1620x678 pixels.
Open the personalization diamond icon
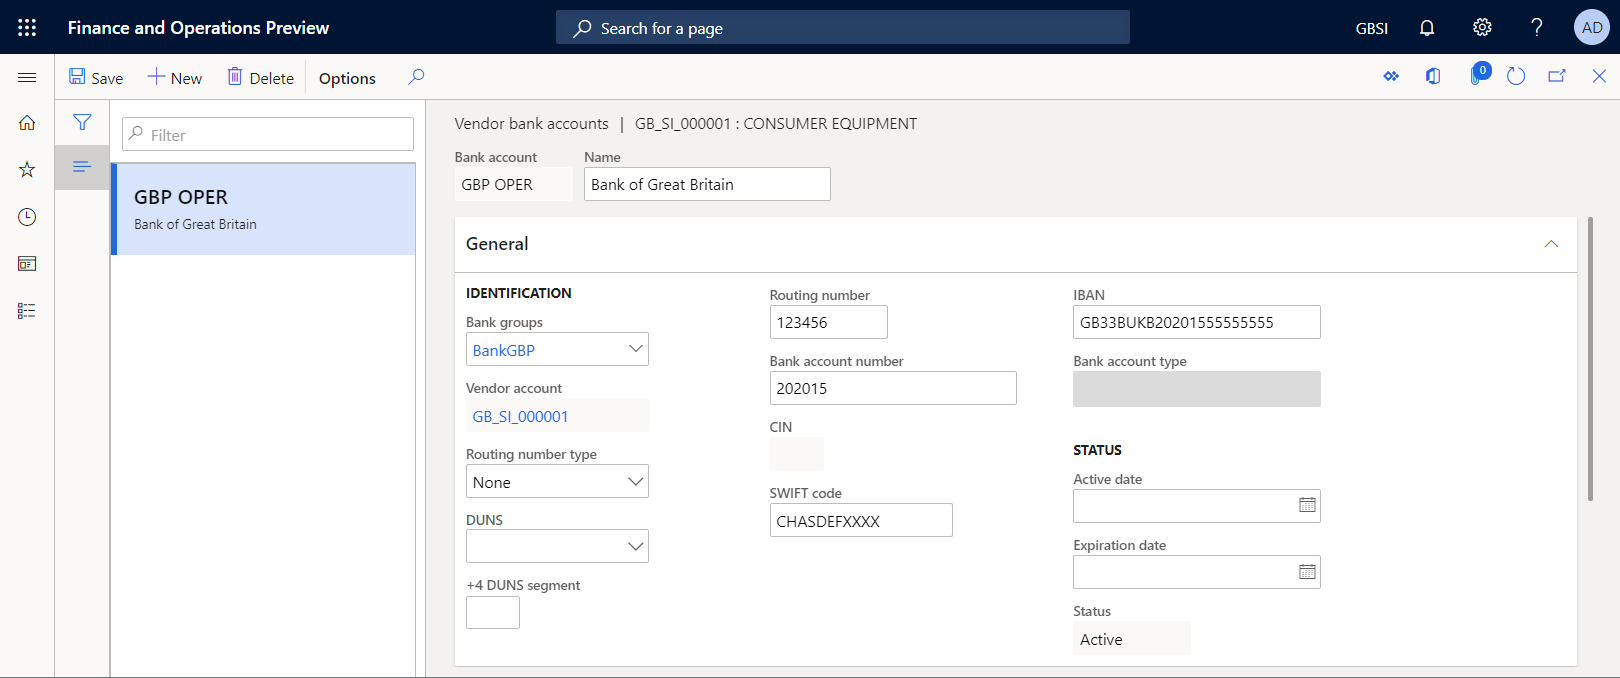click(1391, 76)
